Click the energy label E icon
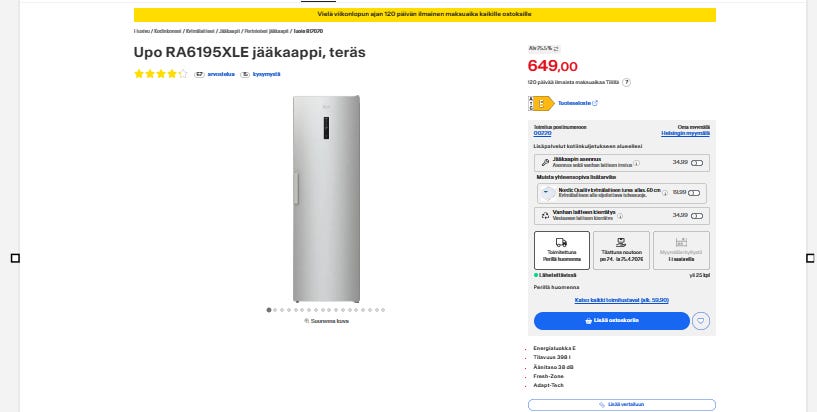This screenshot has height=412, width=817. coord(540,102)
